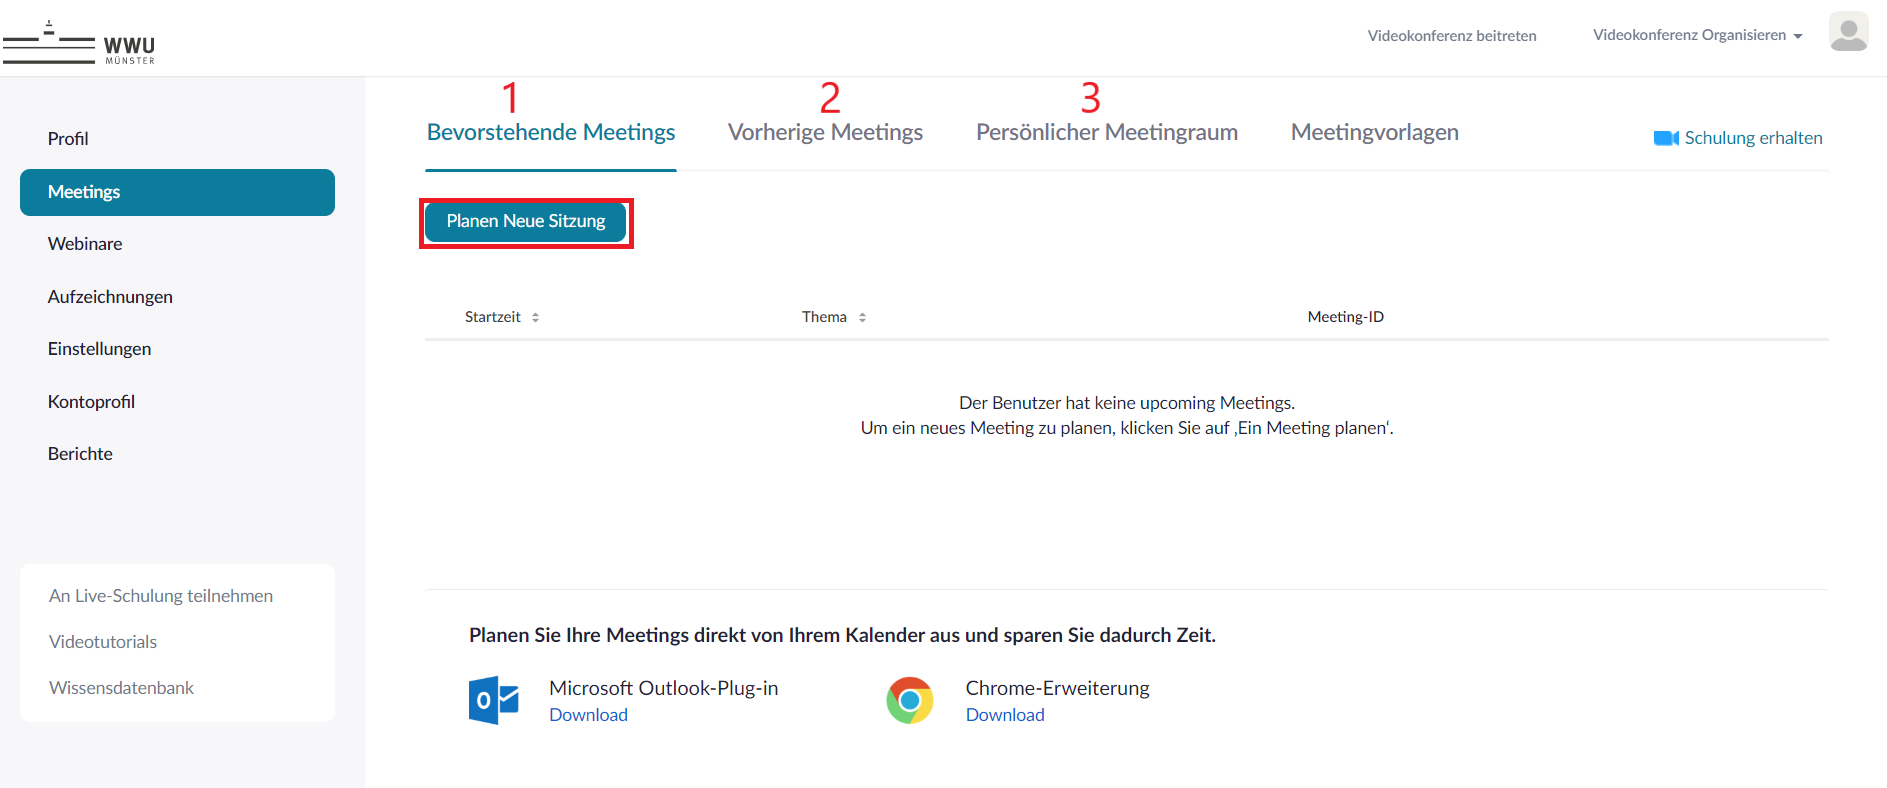The image size is (1887, 788).
Task: Download the Chrome-Erweiterung
Action: coord(1004,715)
